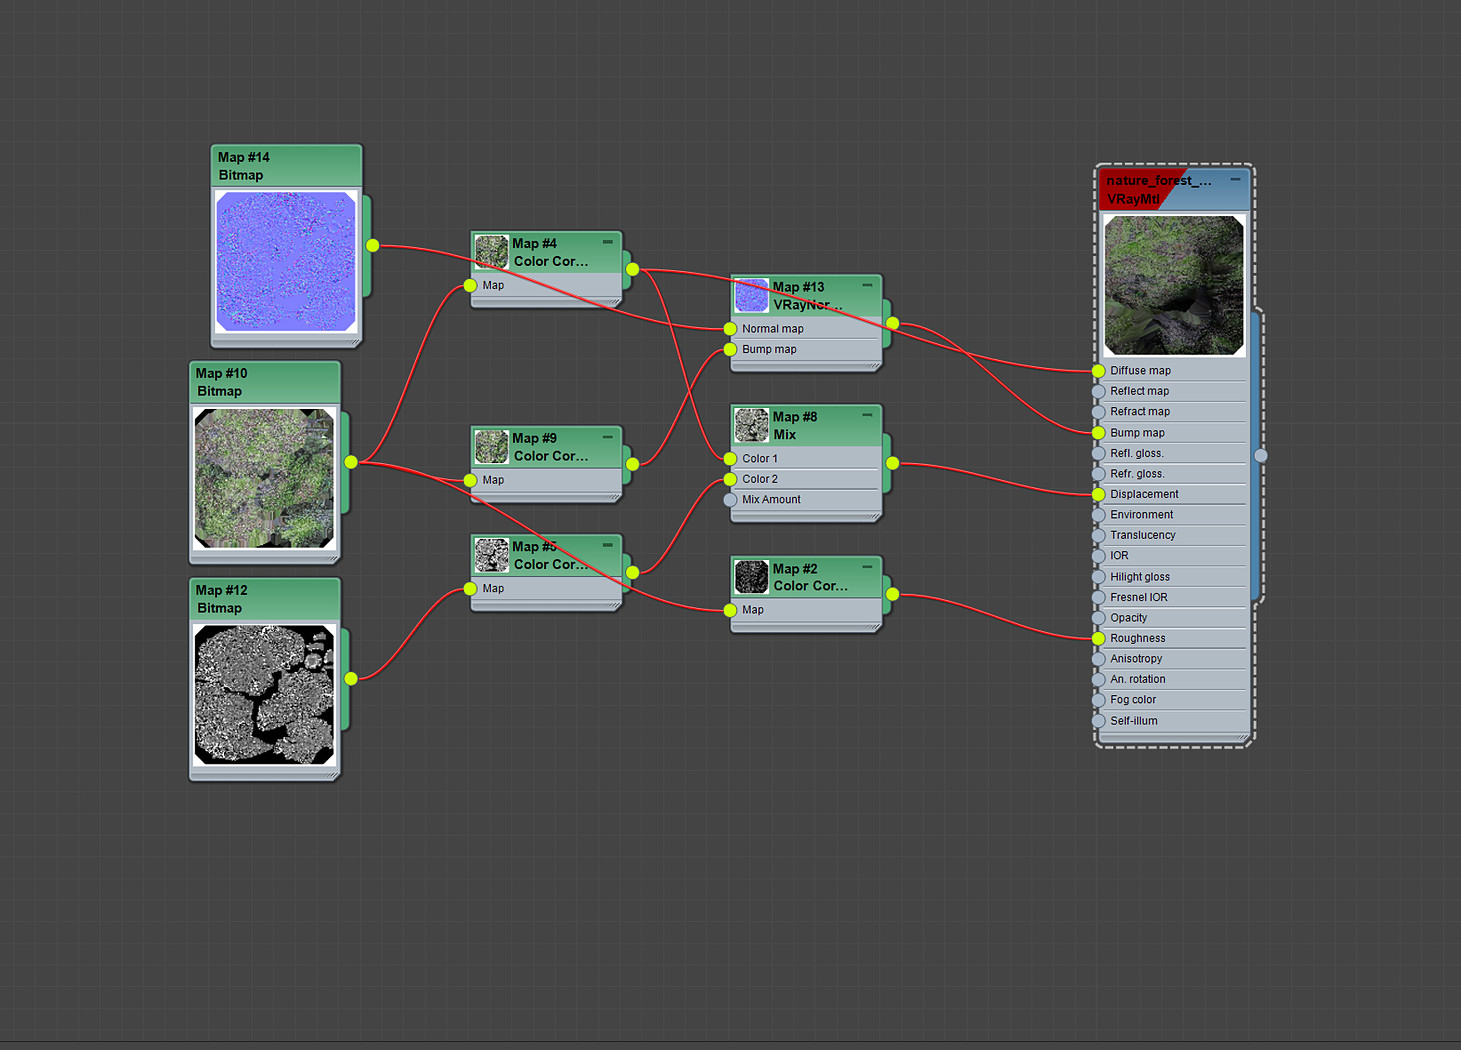The width and height of the screenshot is (1461, 1050).
Task: Collapse the Map #4 Color Correction node
Action: coord(607,242)
